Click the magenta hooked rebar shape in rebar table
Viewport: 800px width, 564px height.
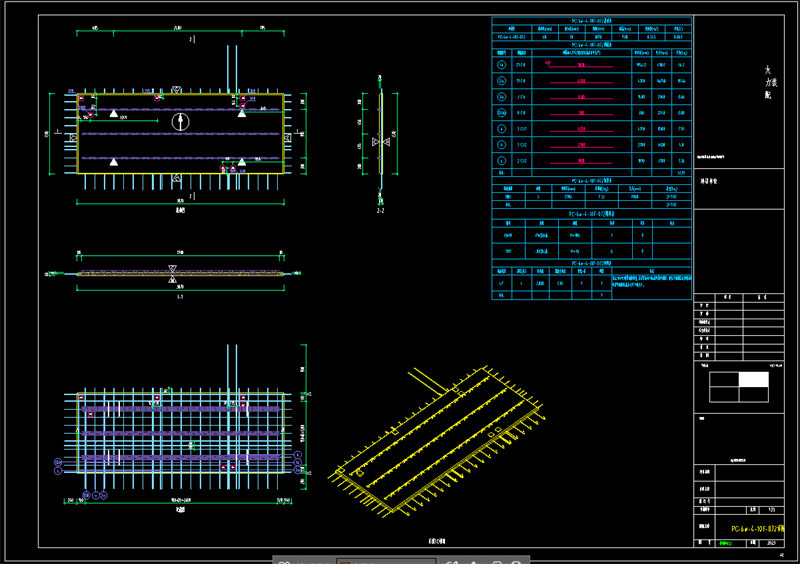[x=580, y=65]
